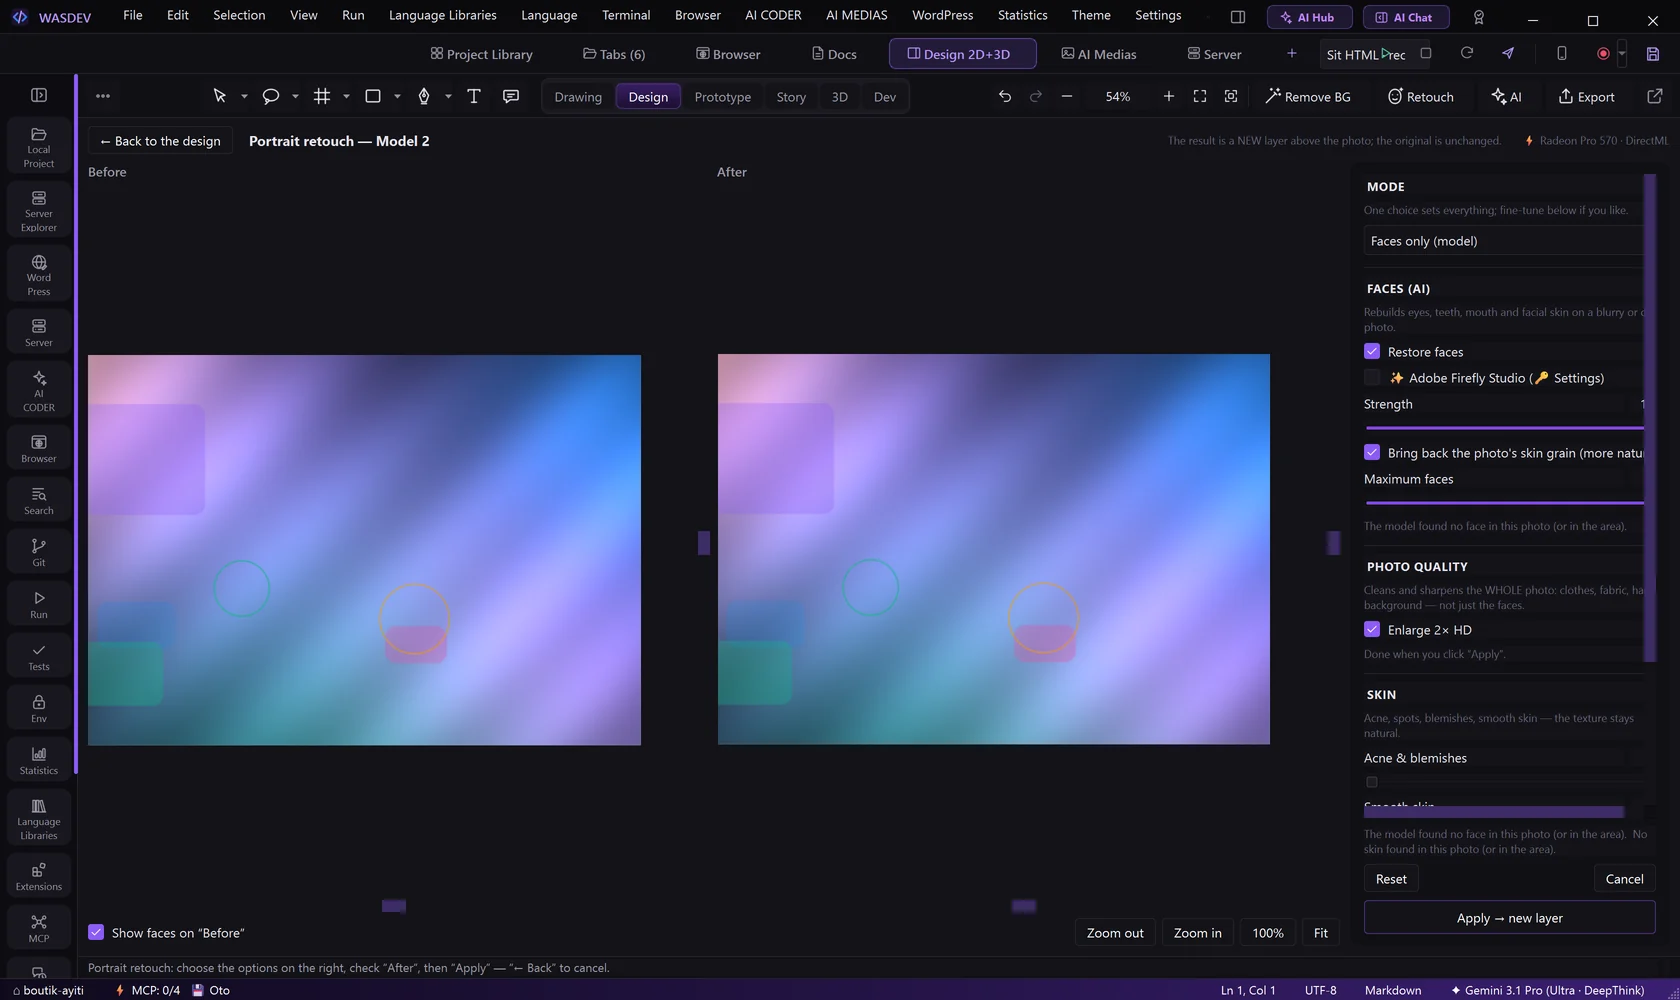
Task: Click the three-dots more options icon
Action: pos(103,96)
